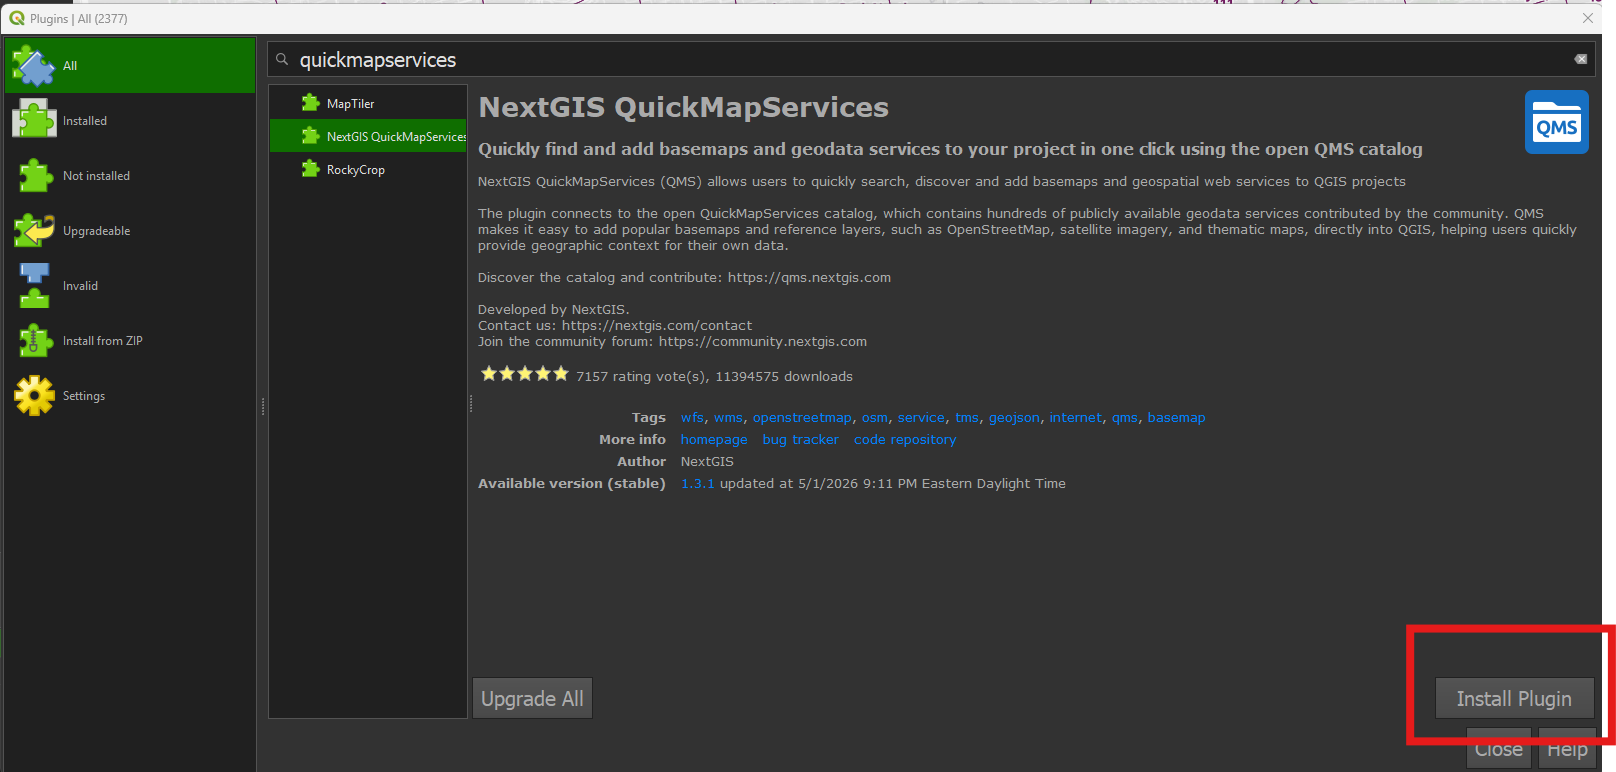Screen dimensions: 1616x772
Task: Click the Installed puzzle-piece icon
Action: click(34, 121)
